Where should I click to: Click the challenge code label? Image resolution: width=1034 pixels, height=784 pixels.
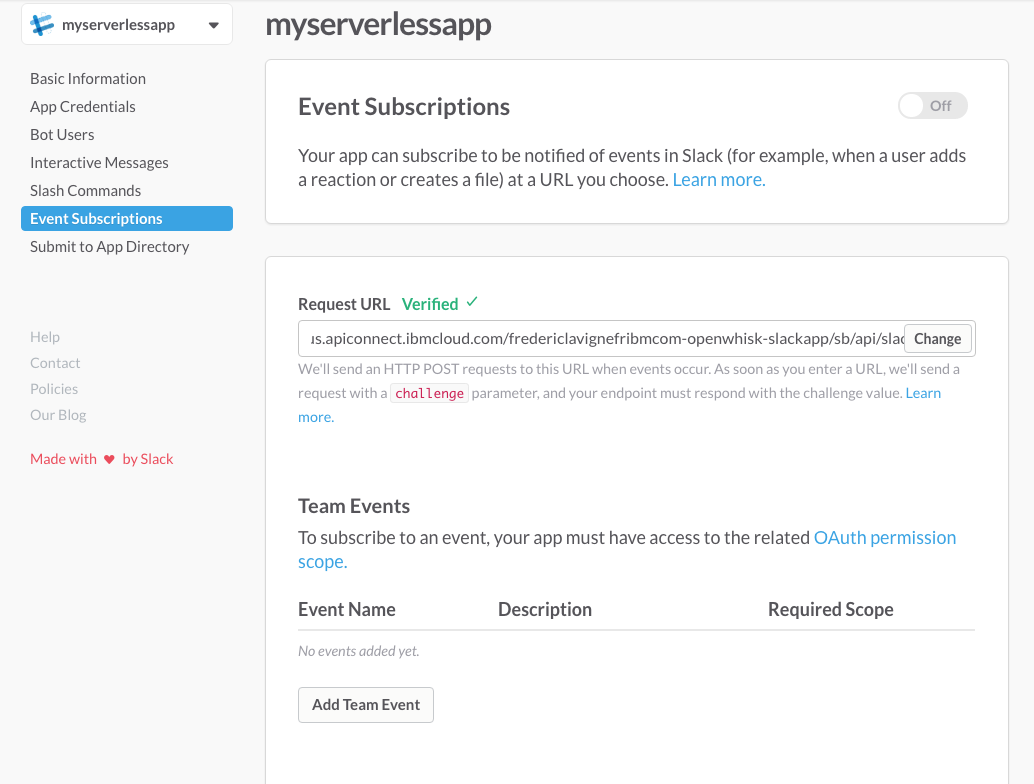point(429,393)
